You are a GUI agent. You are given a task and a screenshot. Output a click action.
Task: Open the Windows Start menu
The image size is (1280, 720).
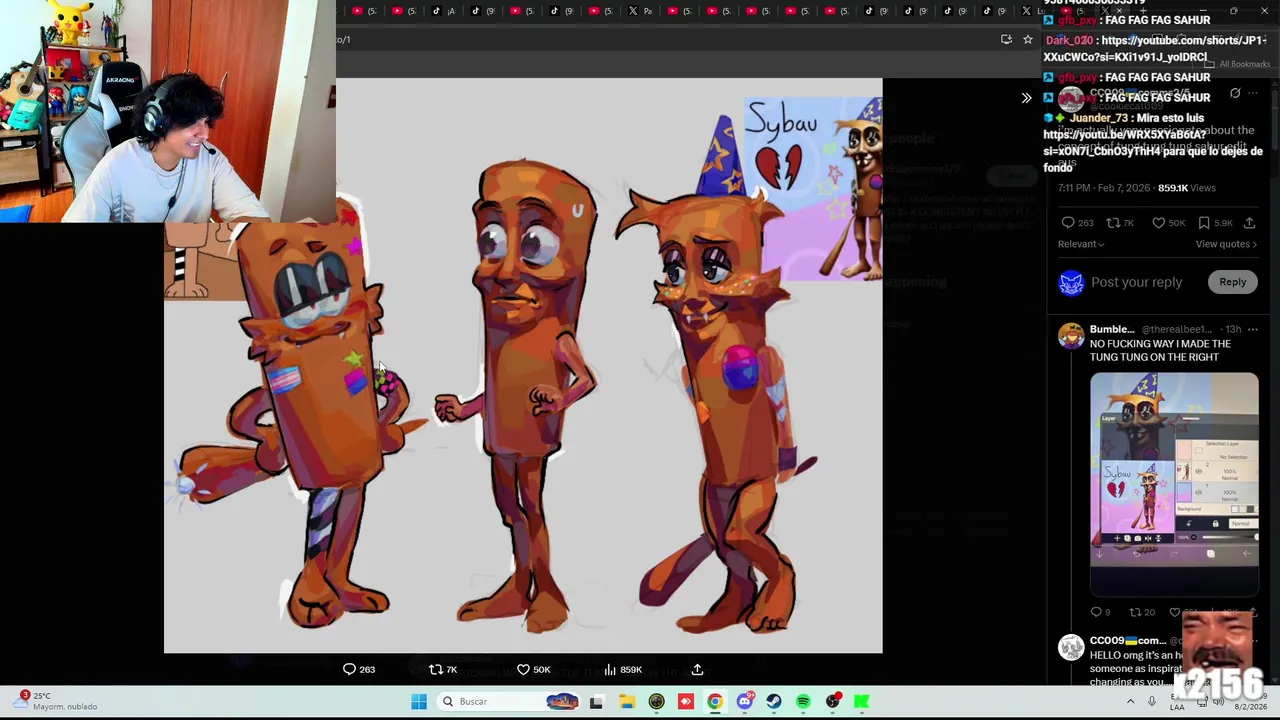point(419,702)
